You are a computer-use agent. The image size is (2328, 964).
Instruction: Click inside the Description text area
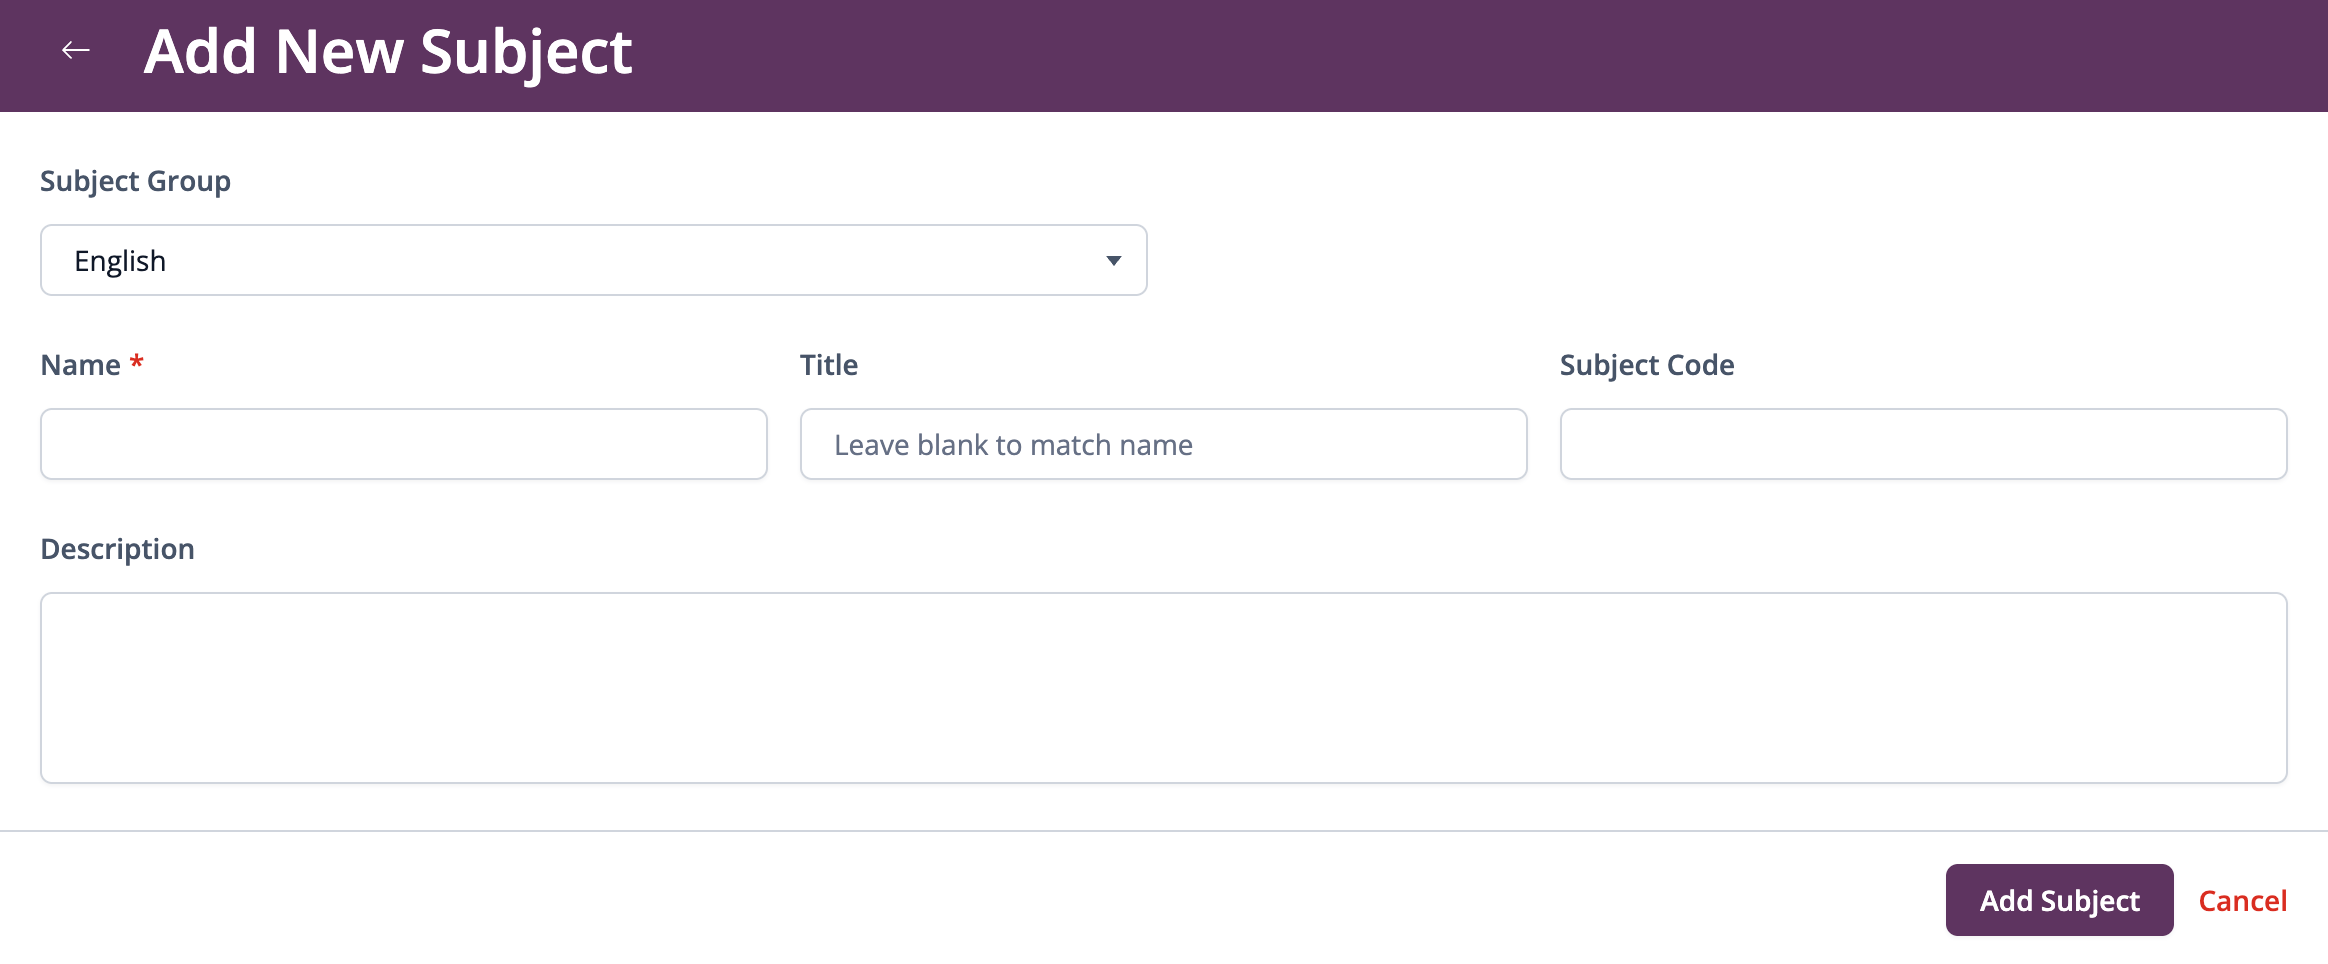(x=1163, y=688)
